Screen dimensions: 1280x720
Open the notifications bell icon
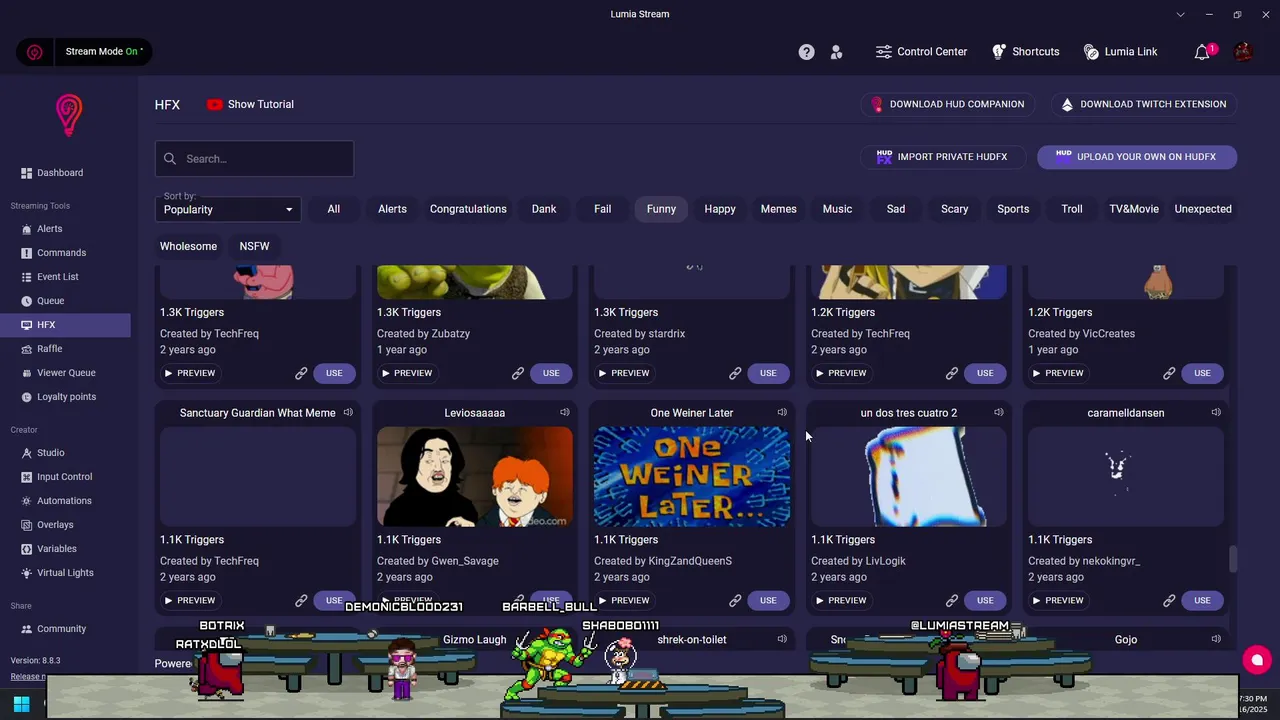coord(1202,52)
